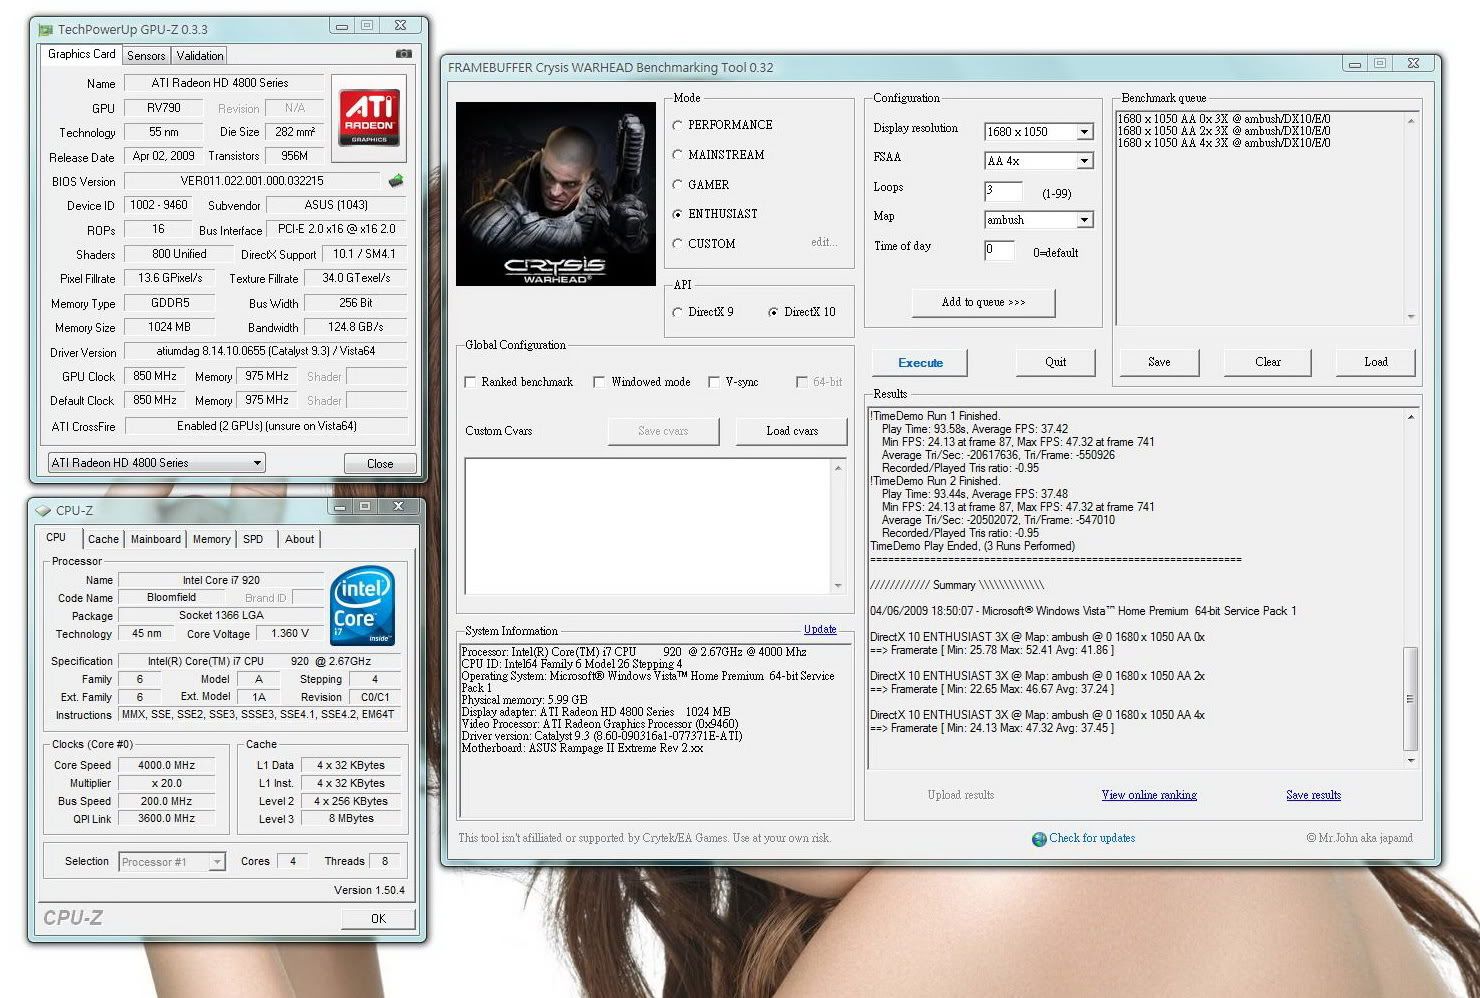Enable the Windowed mode checkbox
Screen dimensions: 1480x998
(x=599, y=382)
